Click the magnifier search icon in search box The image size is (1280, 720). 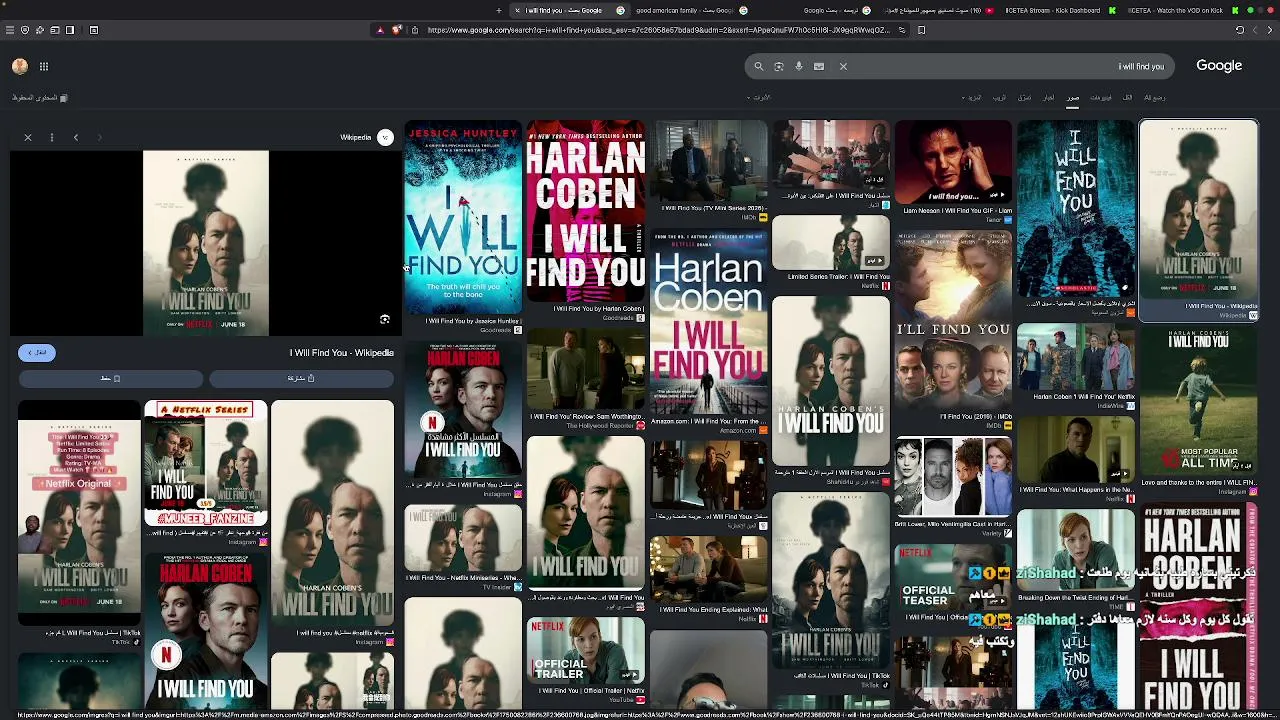click(759, 66)
